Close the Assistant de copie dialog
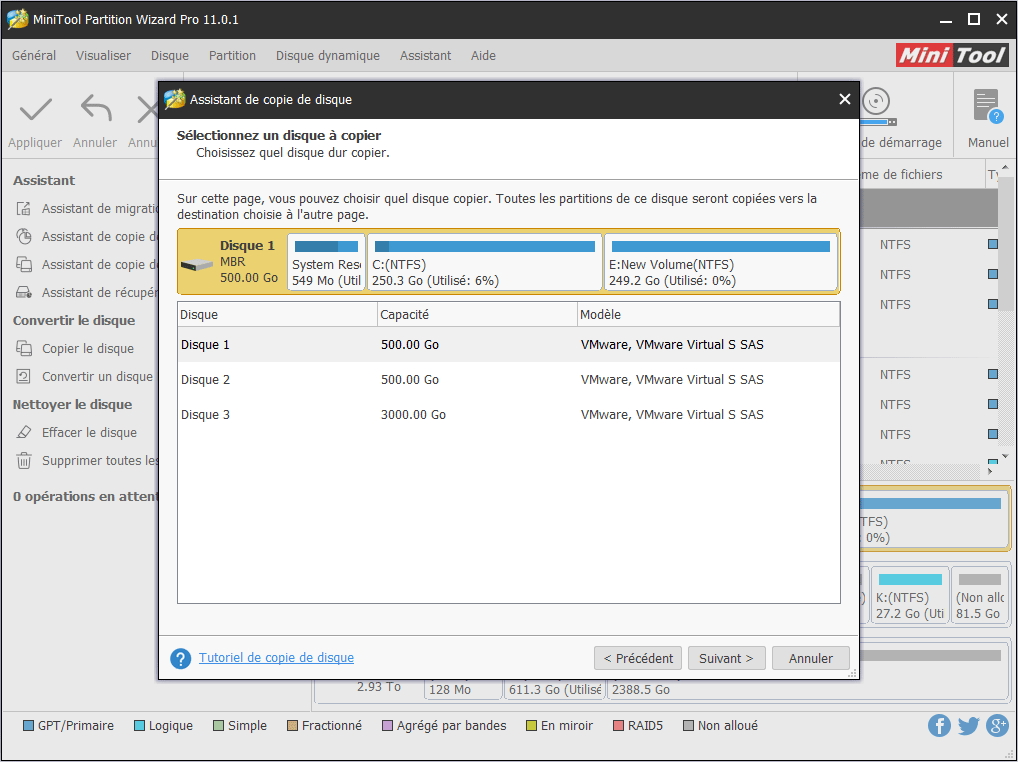This screenshot has width=1018, height=762. point(845,99)
